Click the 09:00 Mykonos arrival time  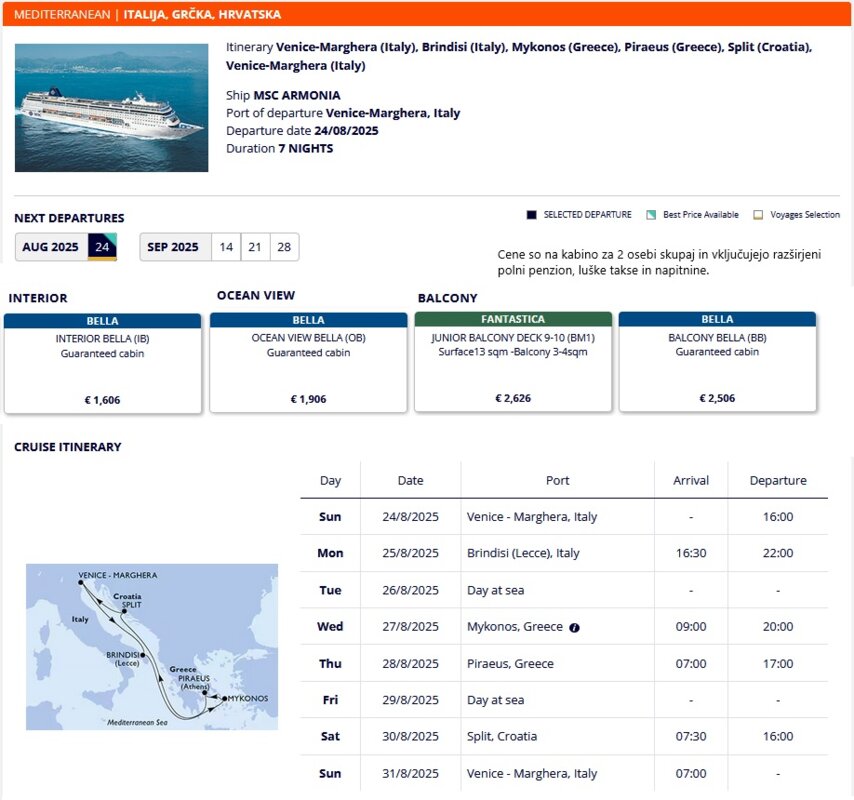point(691,627)
